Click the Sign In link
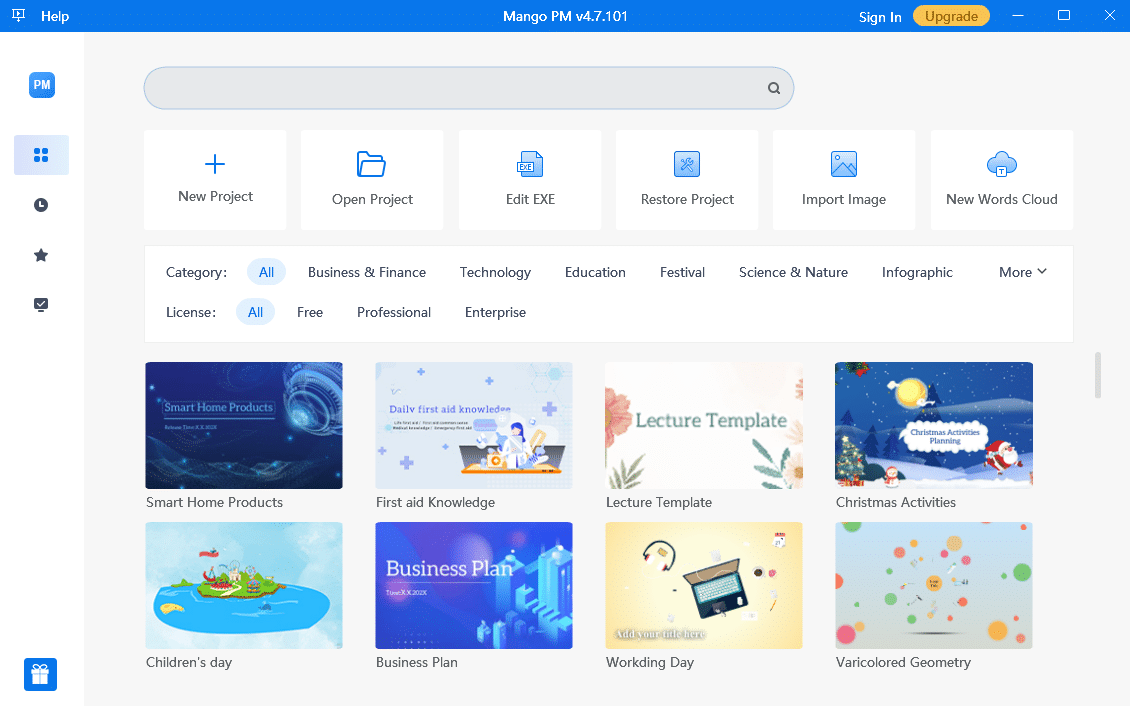Screen dimensions: 1130x706 click(x=880, y=17)
